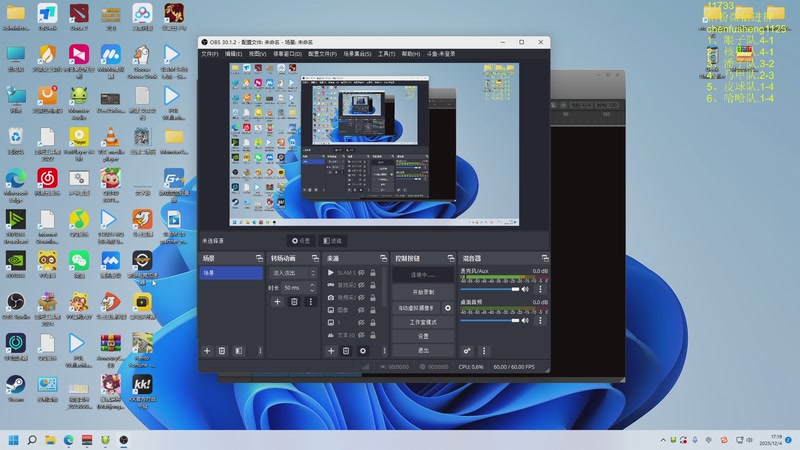Add a new scene with plus icon
Viewport: 800px width, 450px height.
point(207,351)
